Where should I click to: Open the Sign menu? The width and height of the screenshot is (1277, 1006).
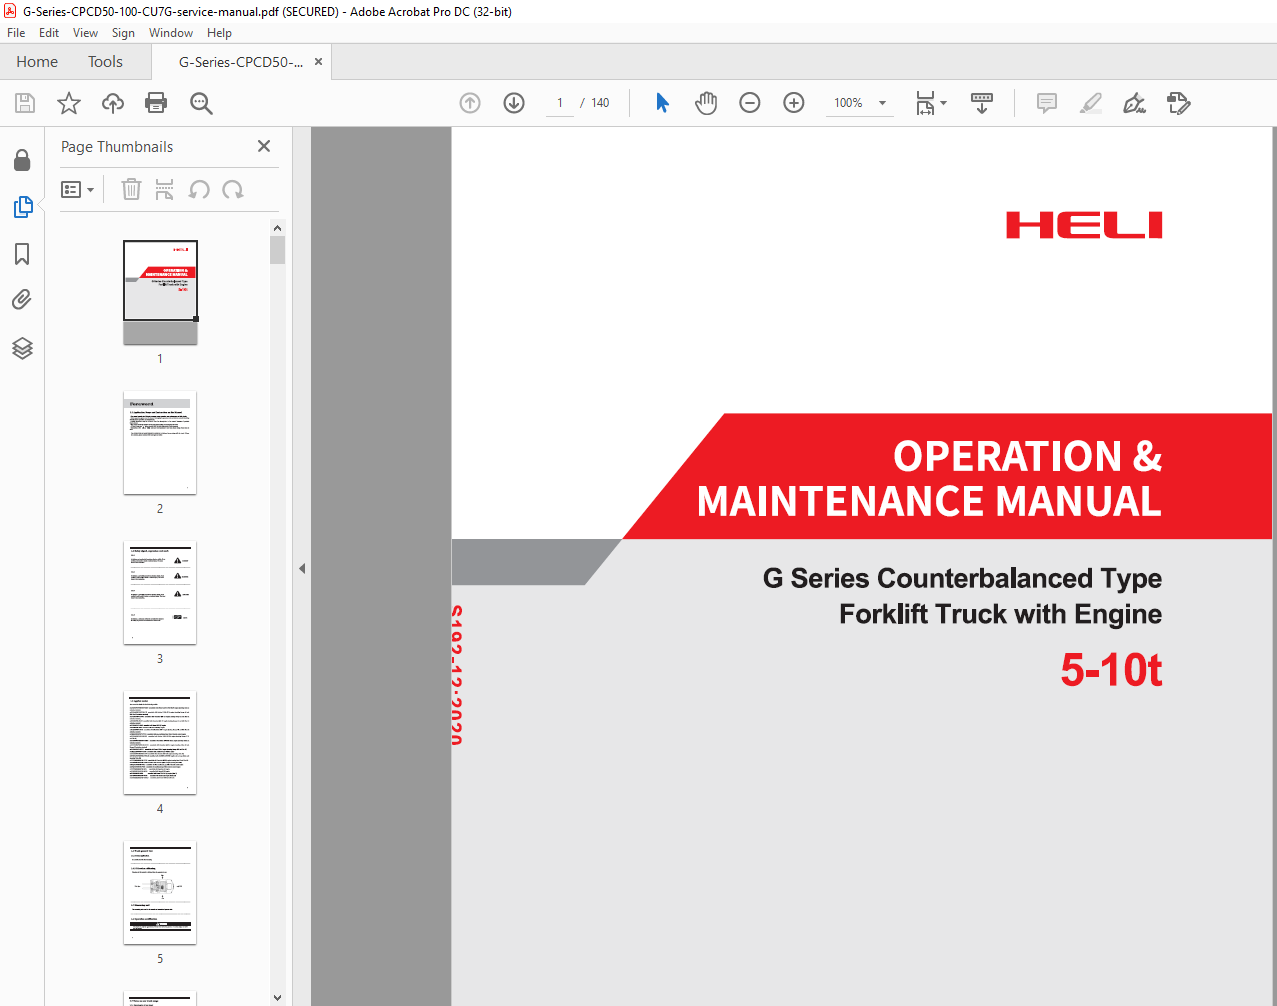point(123,33)
